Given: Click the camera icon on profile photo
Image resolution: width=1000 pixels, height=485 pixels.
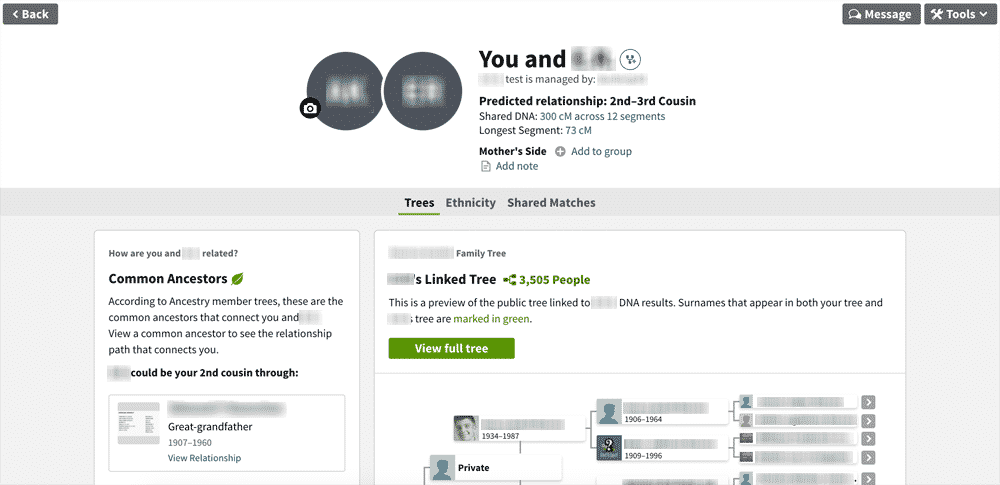Looking at the screenshot, I should [x=310, y=108].
